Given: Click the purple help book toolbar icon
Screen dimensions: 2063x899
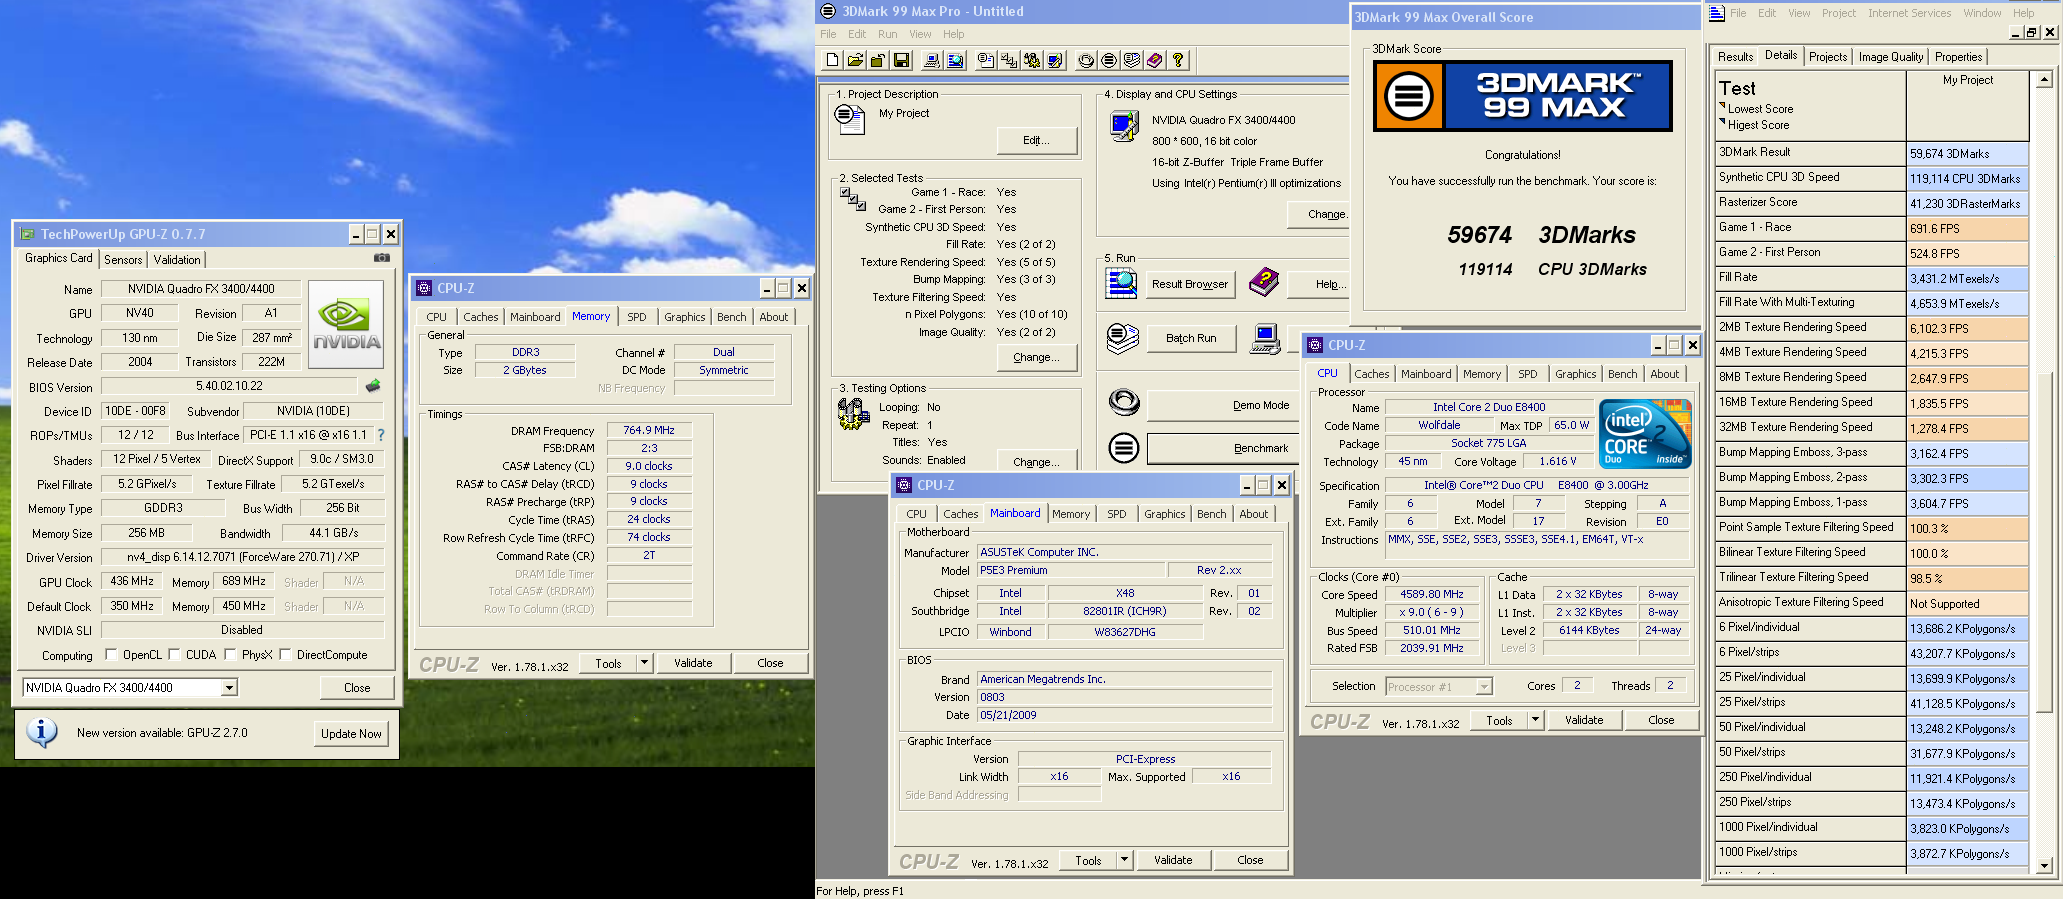Looking at the screenshot, I should (x=1155, y=60).
